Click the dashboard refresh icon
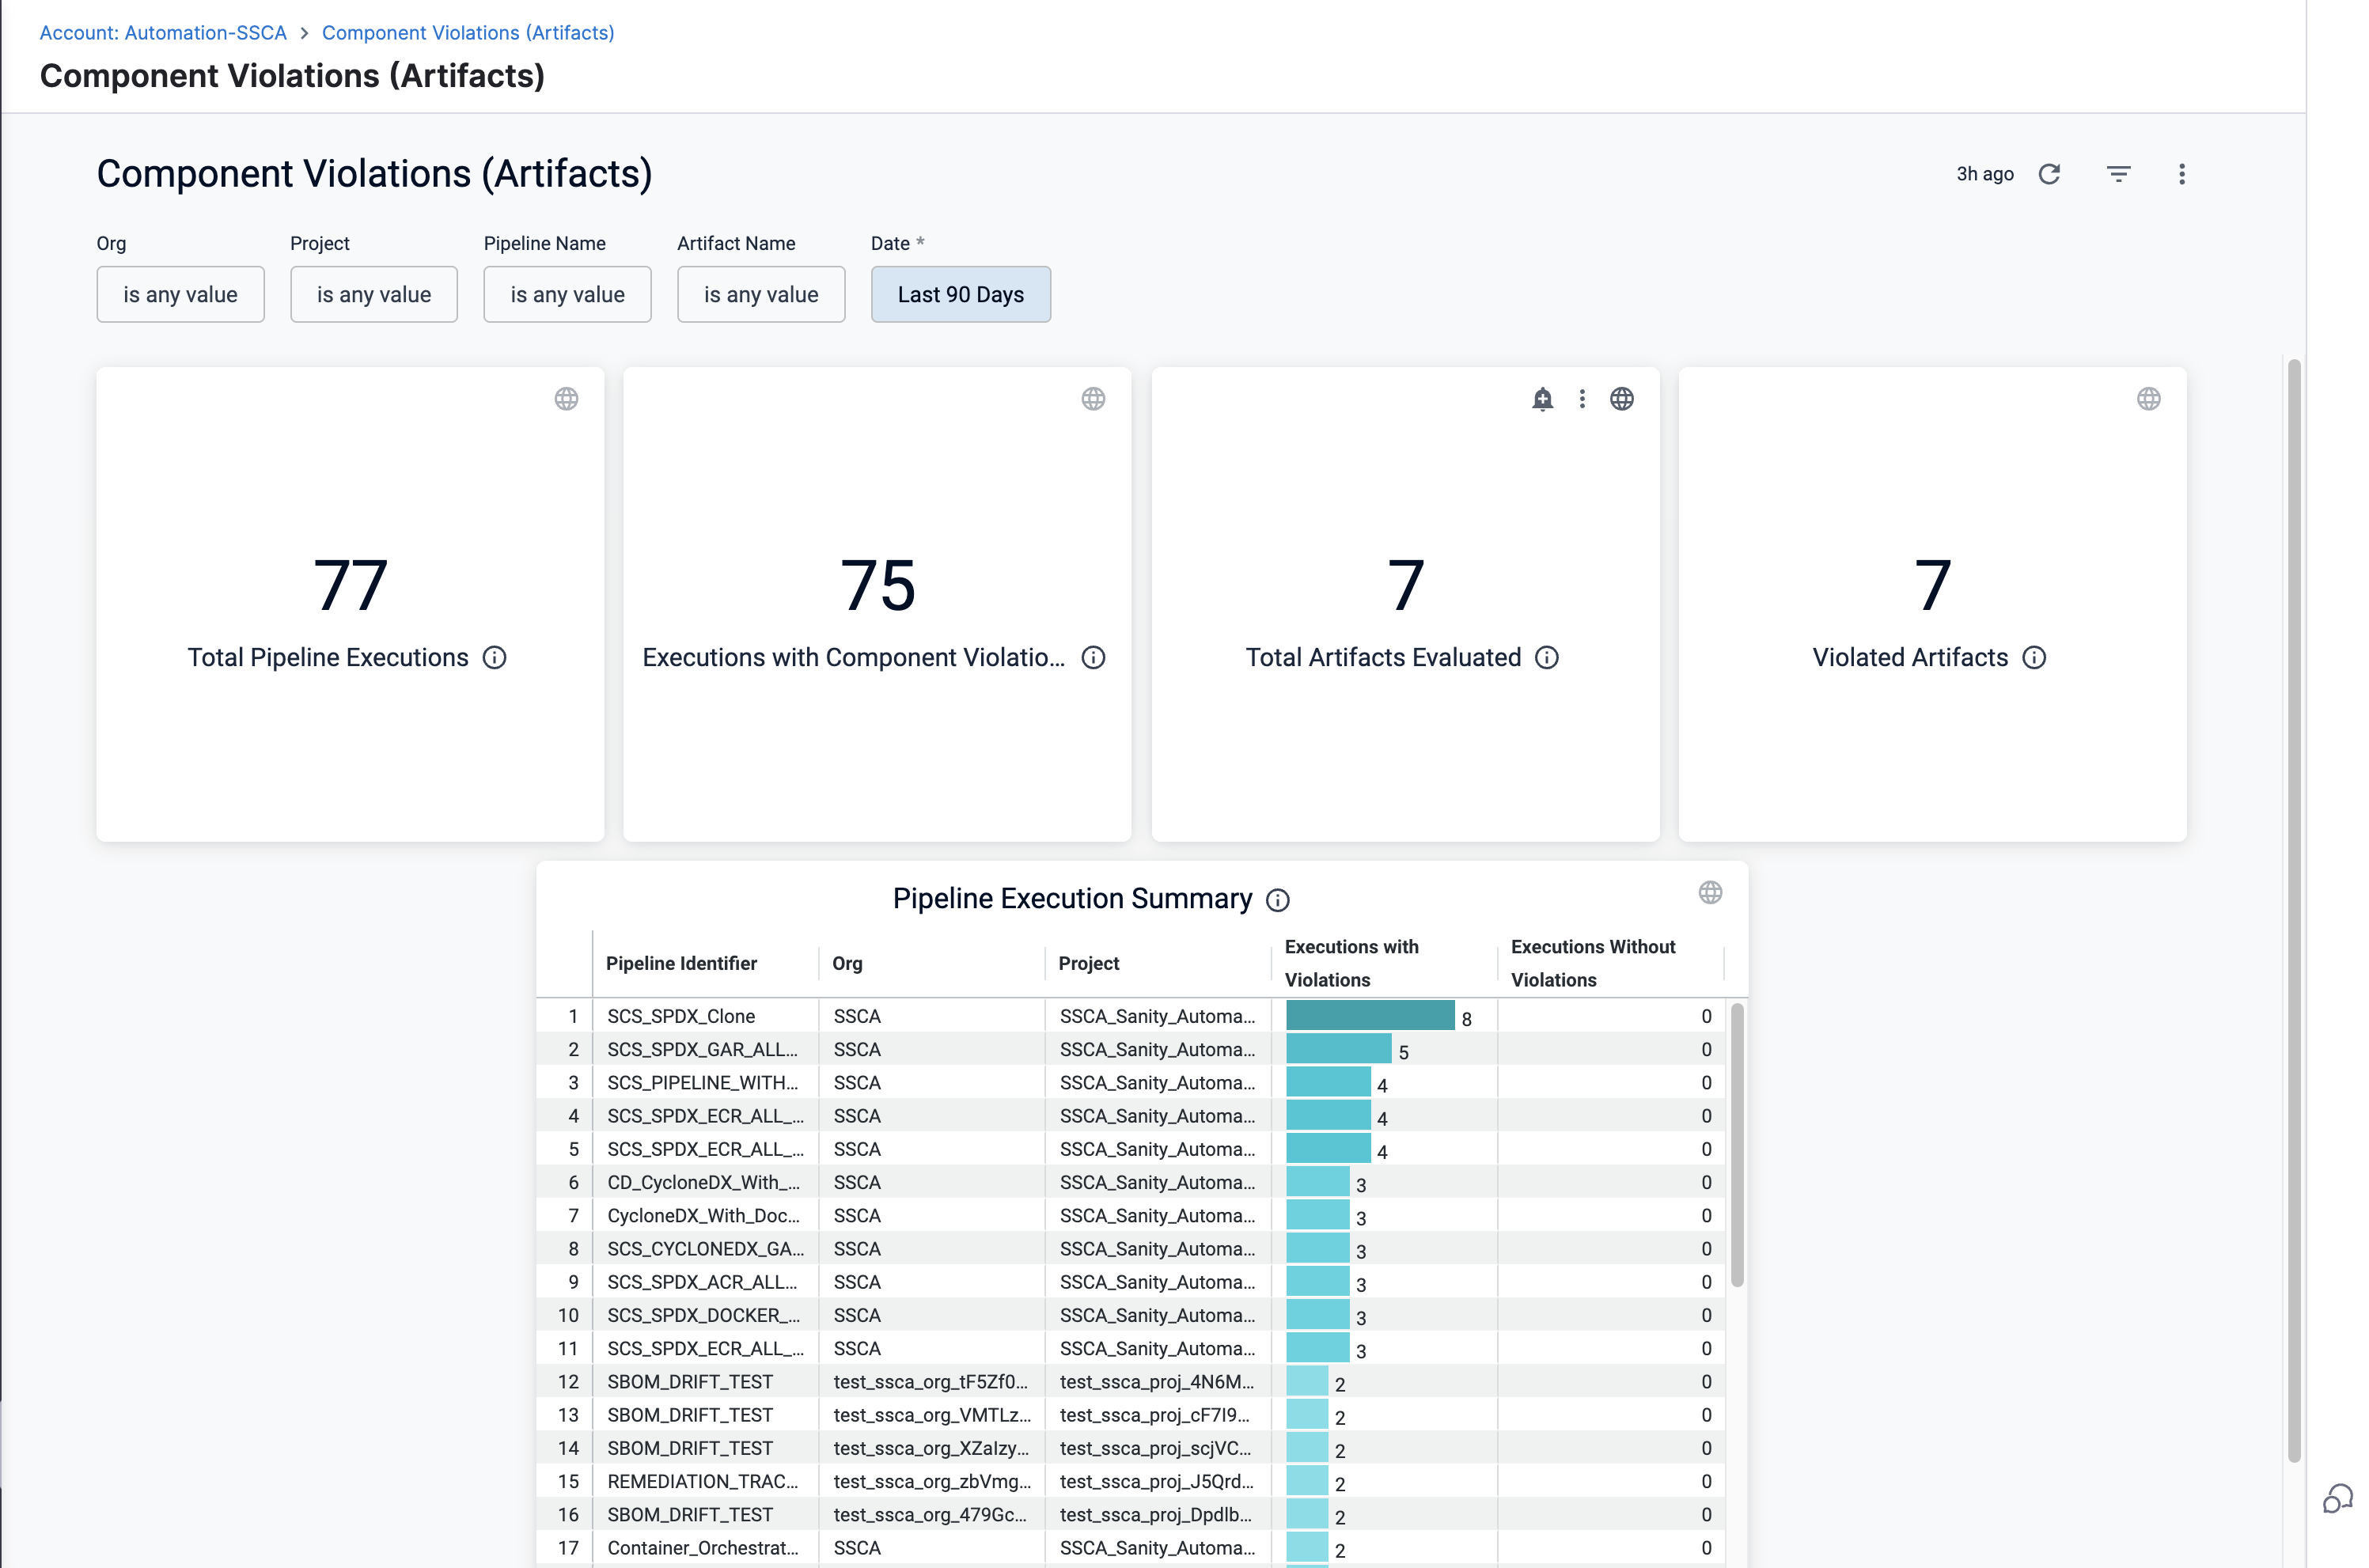 [x=2049, y=174]
